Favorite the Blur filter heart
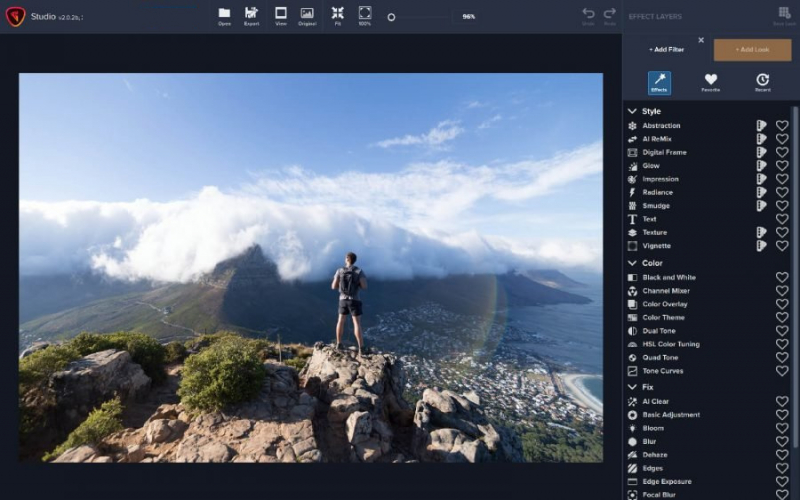Viewport: 800px width, 500px height. pos(782,441)
